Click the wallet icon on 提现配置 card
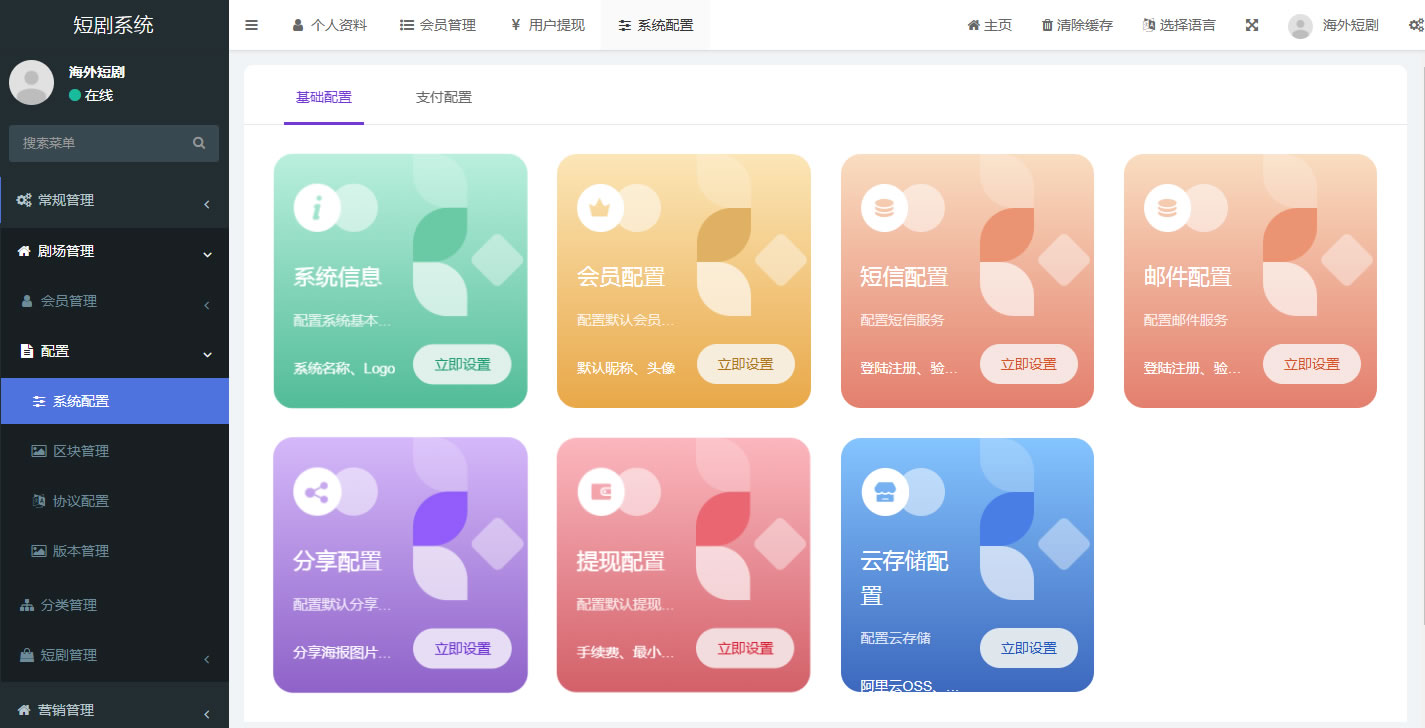The height and width of the screenshot is (728, 1425). point(600,492)
